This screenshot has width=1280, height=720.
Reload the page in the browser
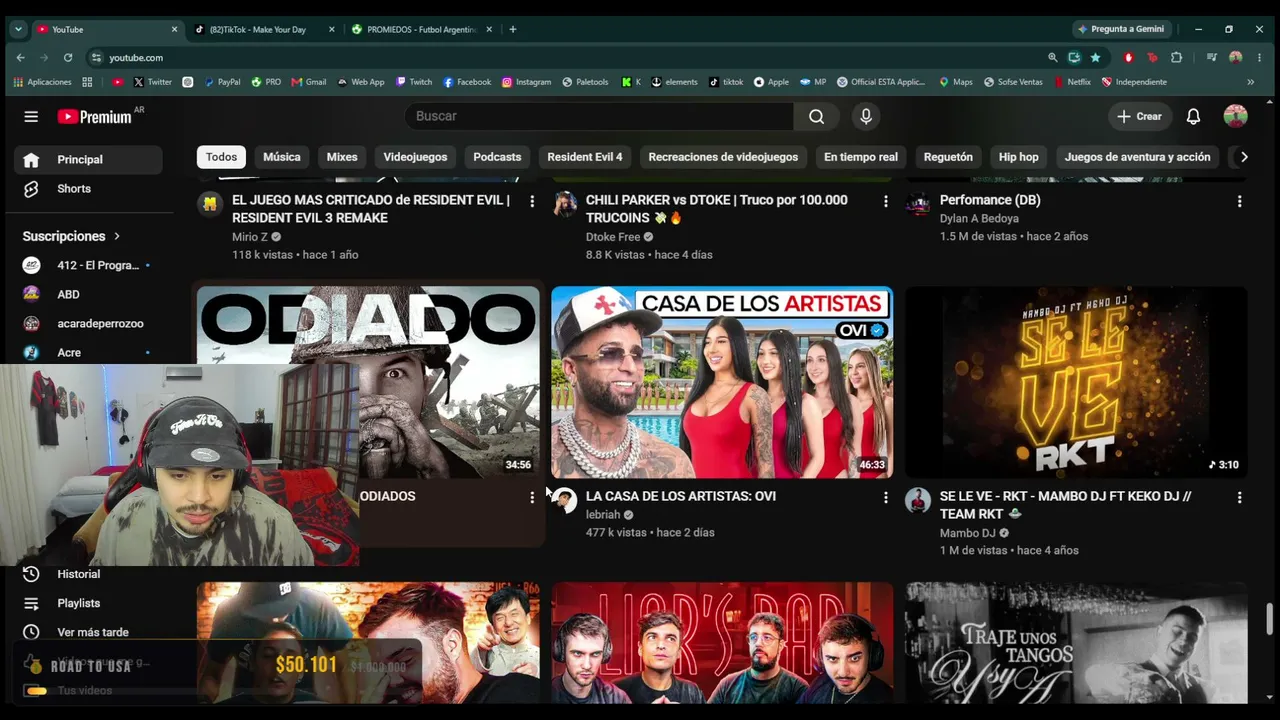(68, 58)
